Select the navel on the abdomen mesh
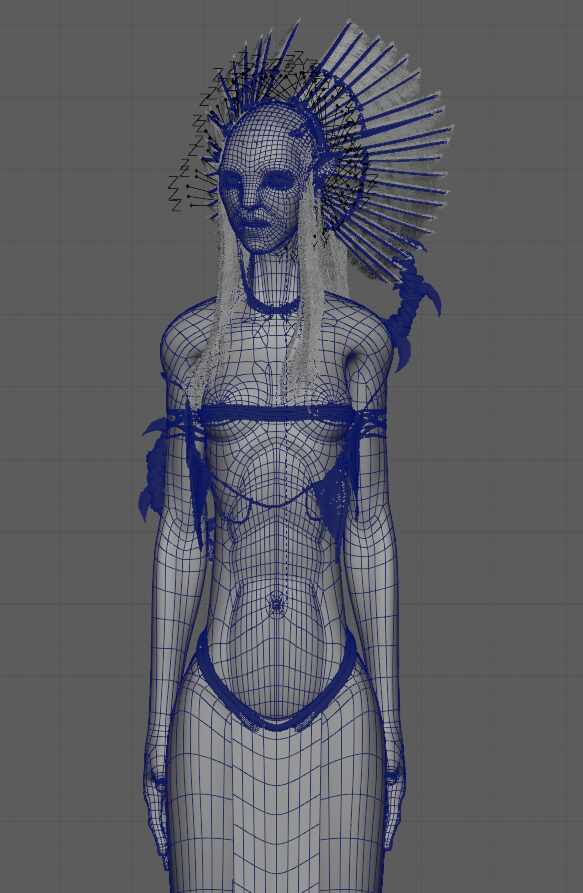Image resolution: width=583 pixels, height=893 pixels. (277, 605)
